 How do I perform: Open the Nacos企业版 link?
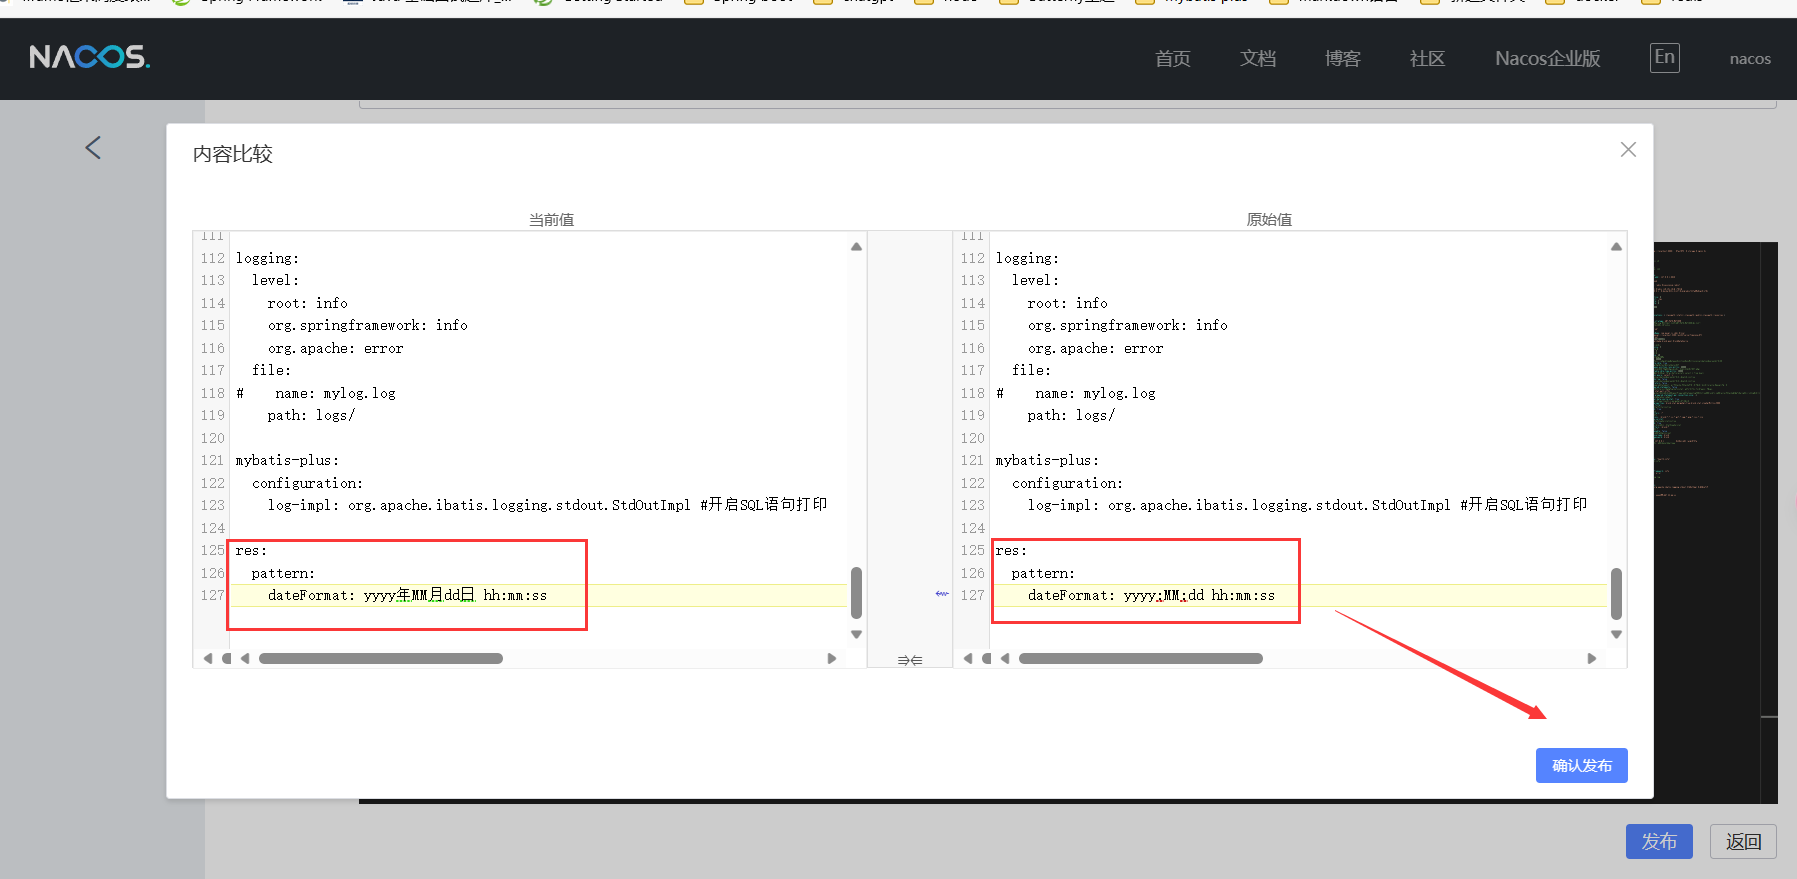(1547, 59)
